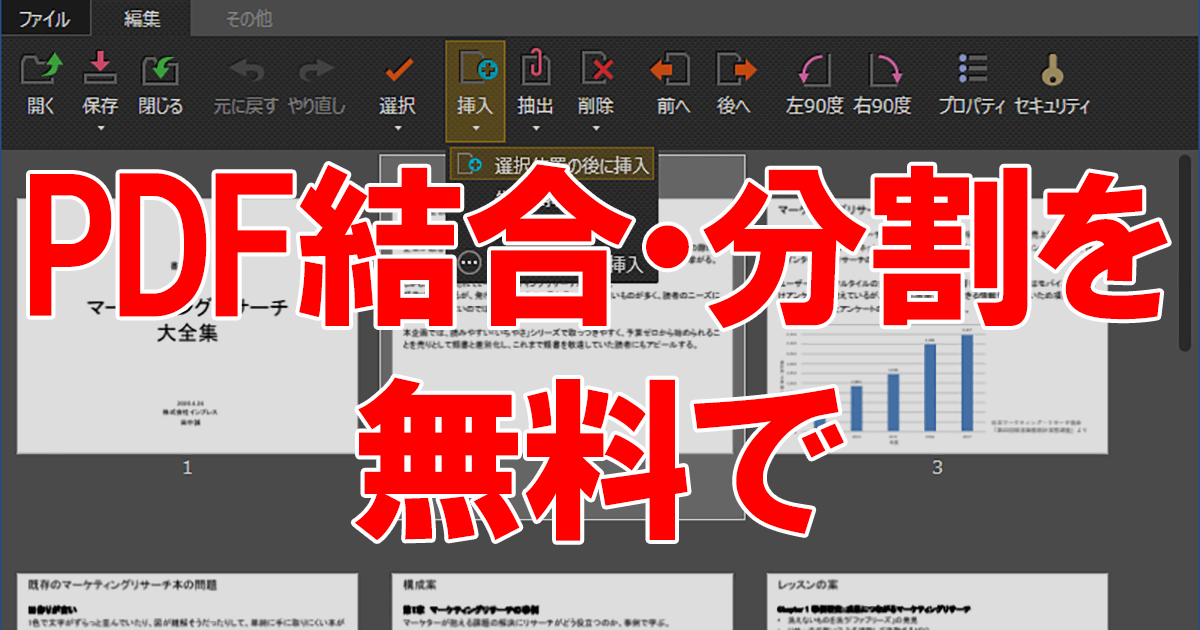This screenshot has width=1200, height=630.
Task: Click the 選択 checkmark icon
Action: (x=398, y=69)
